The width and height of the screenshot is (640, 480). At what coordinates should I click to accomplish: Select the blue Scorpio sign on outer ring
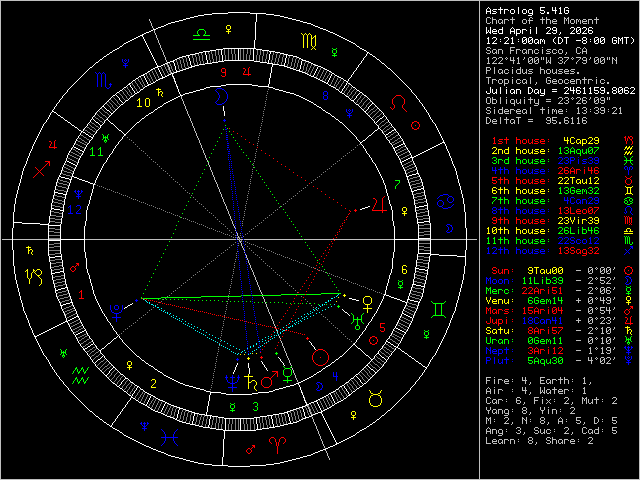click(103, 80)
